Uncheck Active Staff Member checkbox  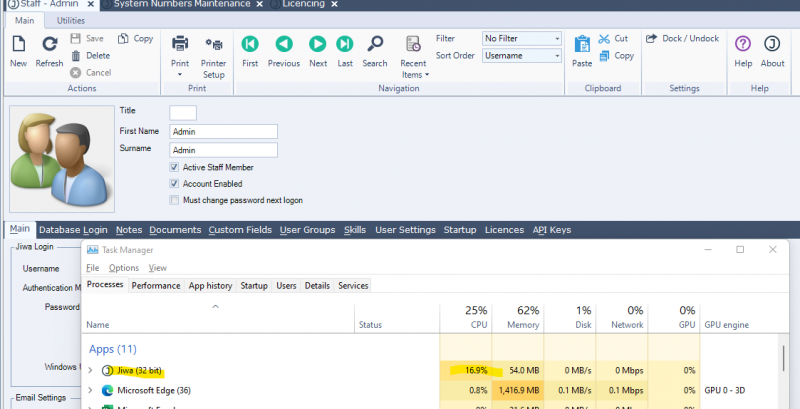tap(175, 167)
